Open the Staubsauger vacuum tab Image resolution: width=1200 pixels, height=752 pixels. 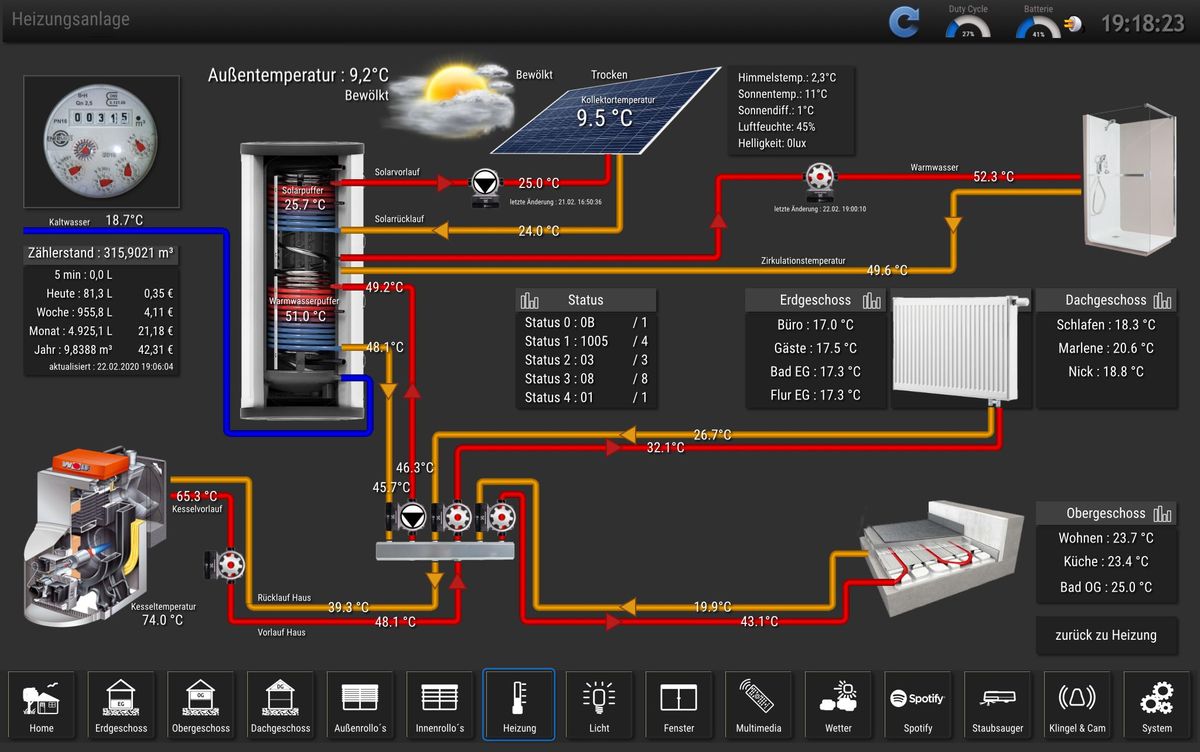tap(998, 706)
